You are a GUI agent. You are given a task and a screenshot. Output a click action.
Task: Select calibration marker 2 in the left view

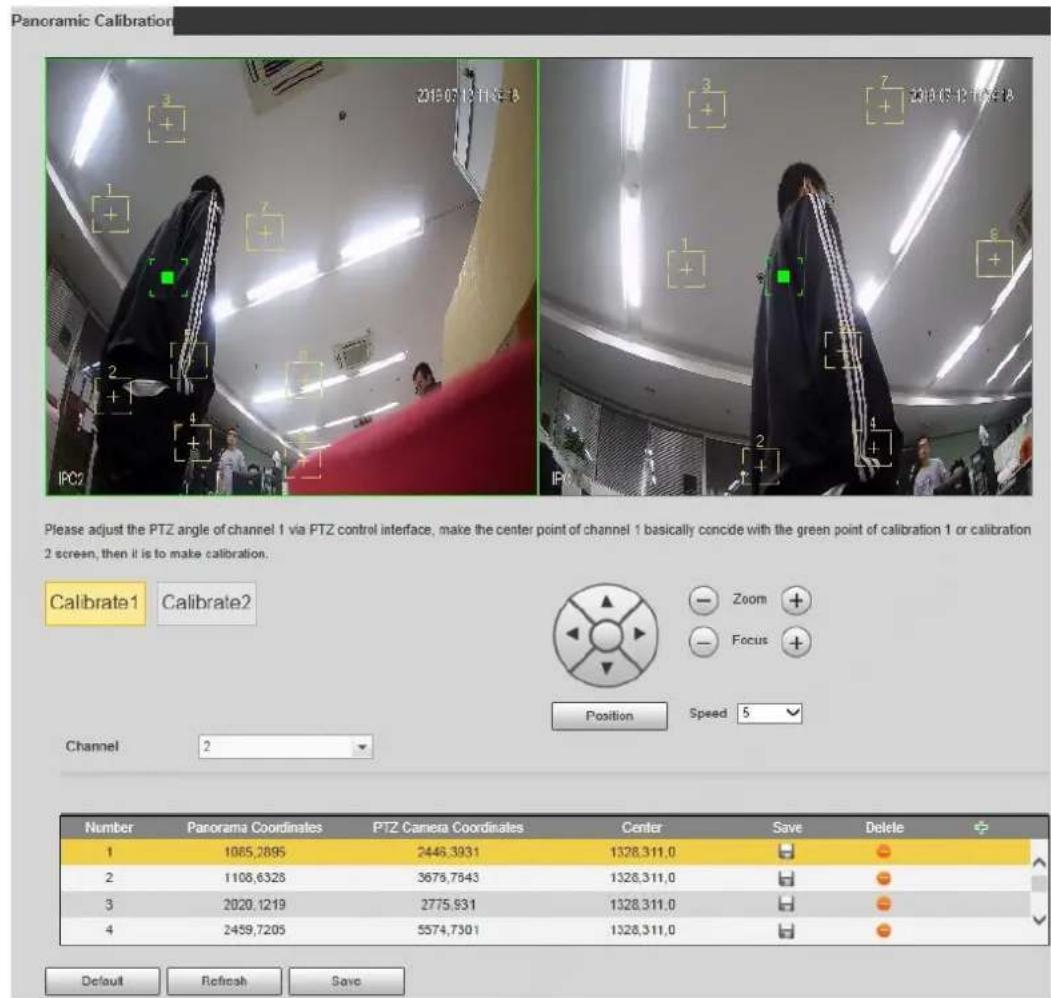(x=113, y=396)
